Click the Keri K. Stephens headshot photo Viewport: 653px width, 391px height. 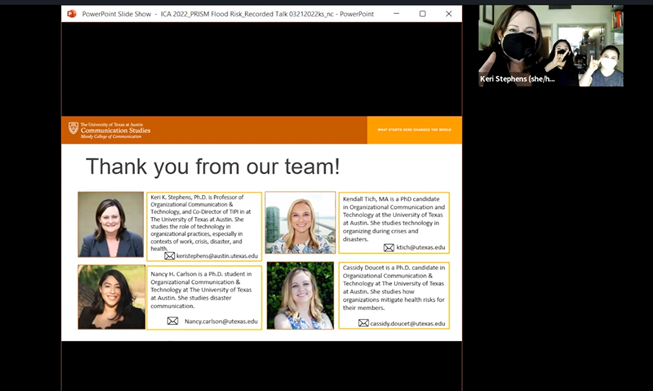point(111,224)
